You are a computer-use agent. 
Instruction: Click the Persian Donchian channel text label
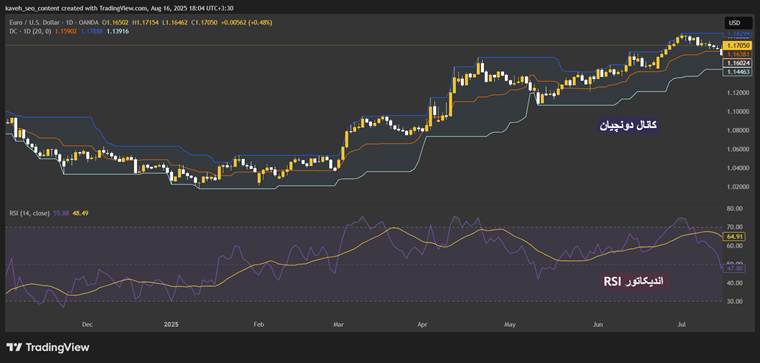(x=629, y=125)
